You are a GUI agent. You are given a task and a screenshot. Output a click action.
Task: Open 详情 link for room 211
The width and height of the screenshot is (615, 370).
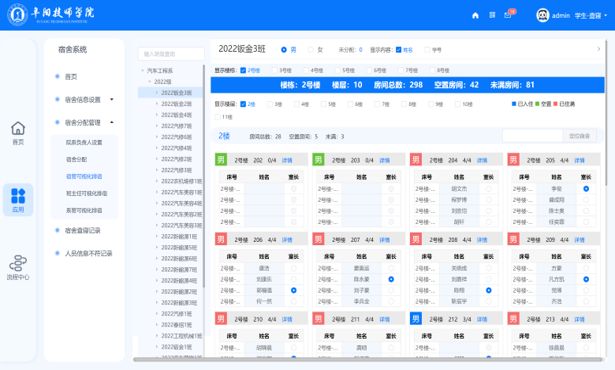[385, 319]
